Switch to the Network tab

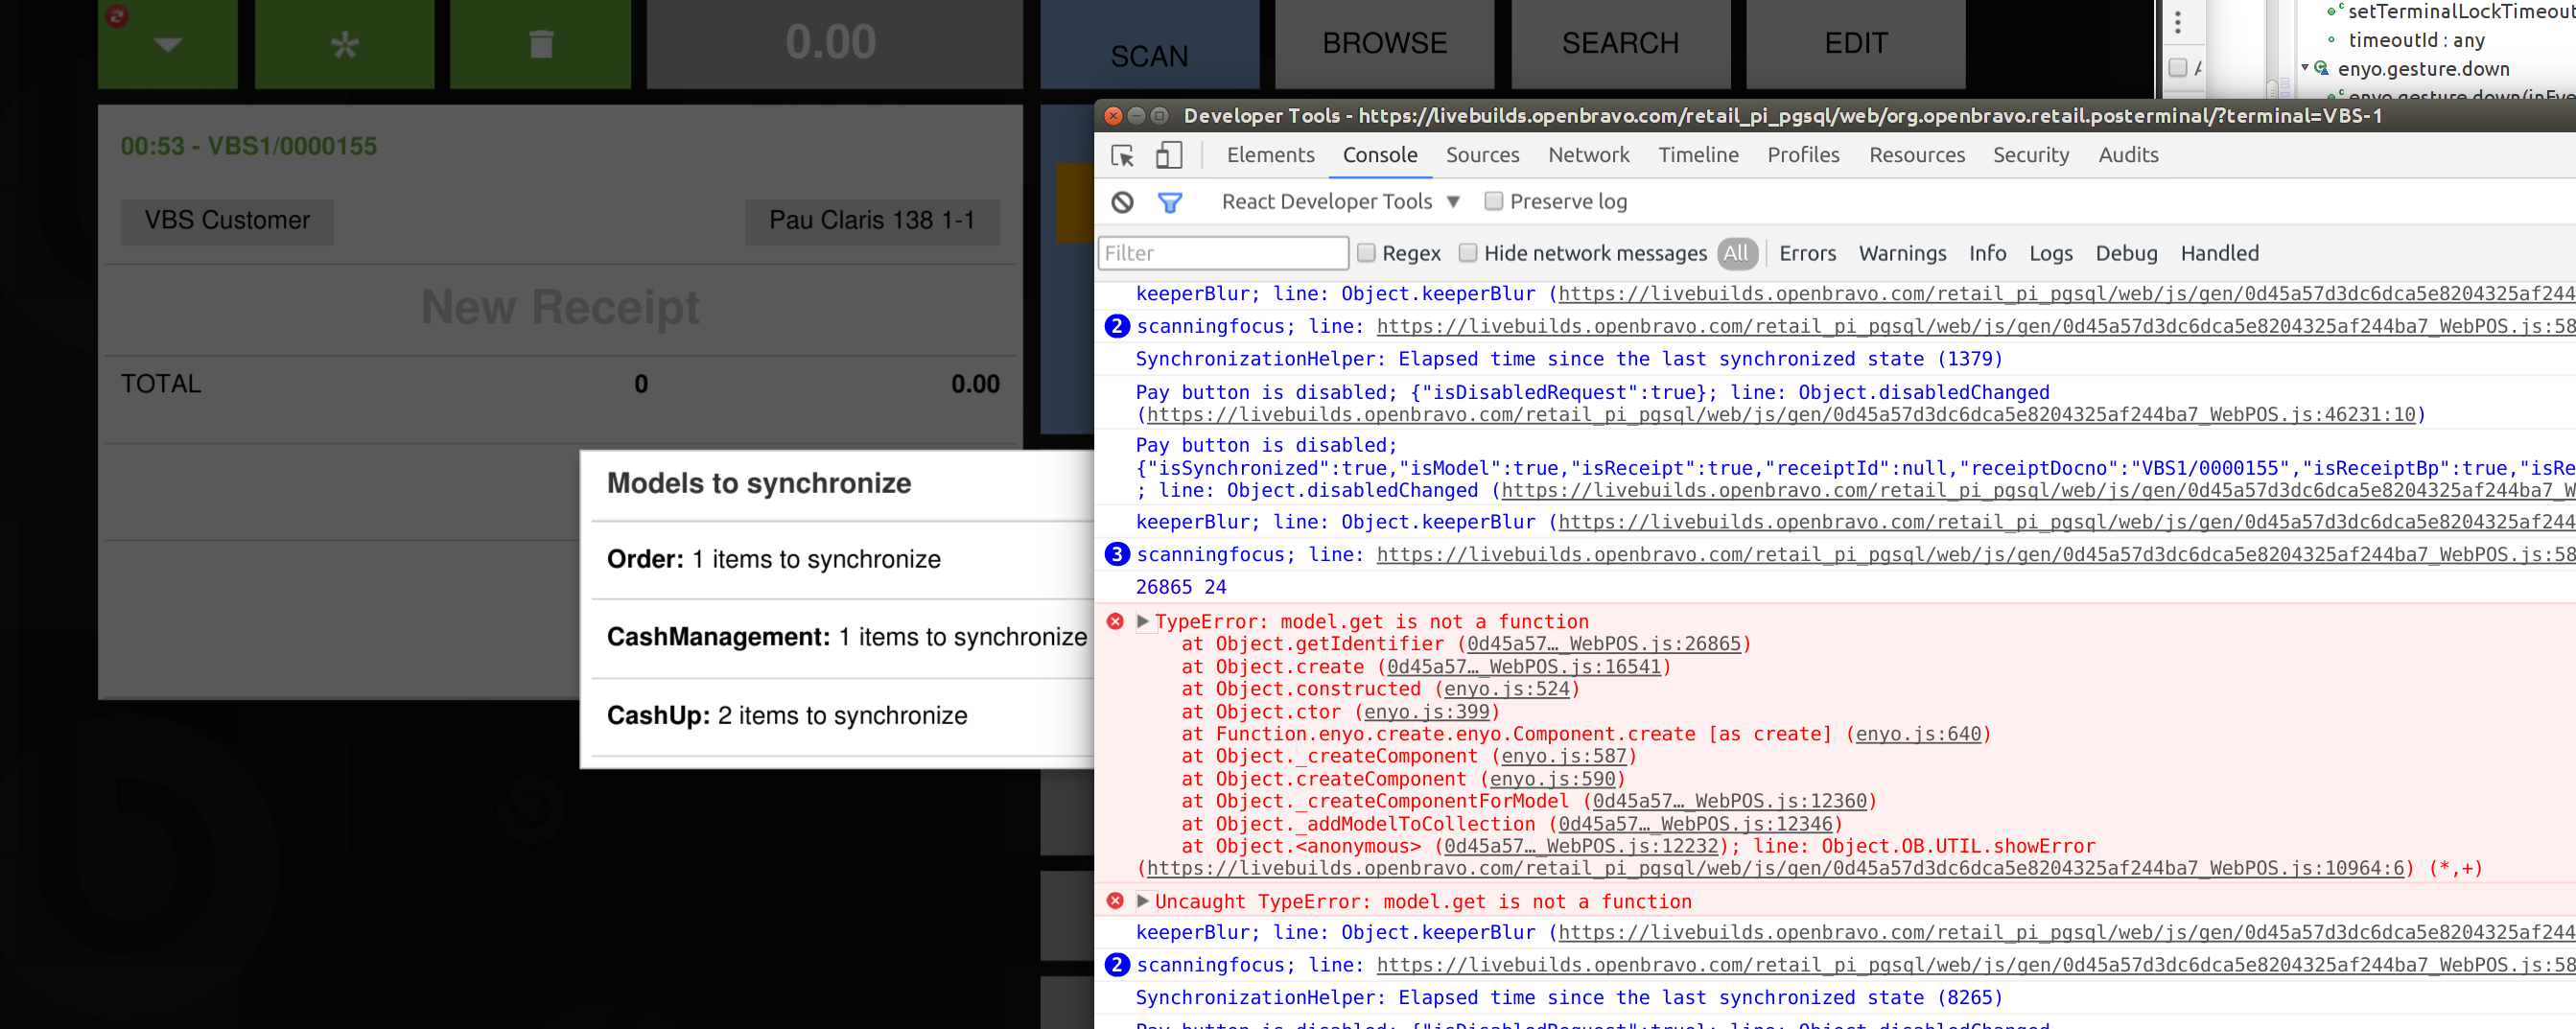[1588, 155]
